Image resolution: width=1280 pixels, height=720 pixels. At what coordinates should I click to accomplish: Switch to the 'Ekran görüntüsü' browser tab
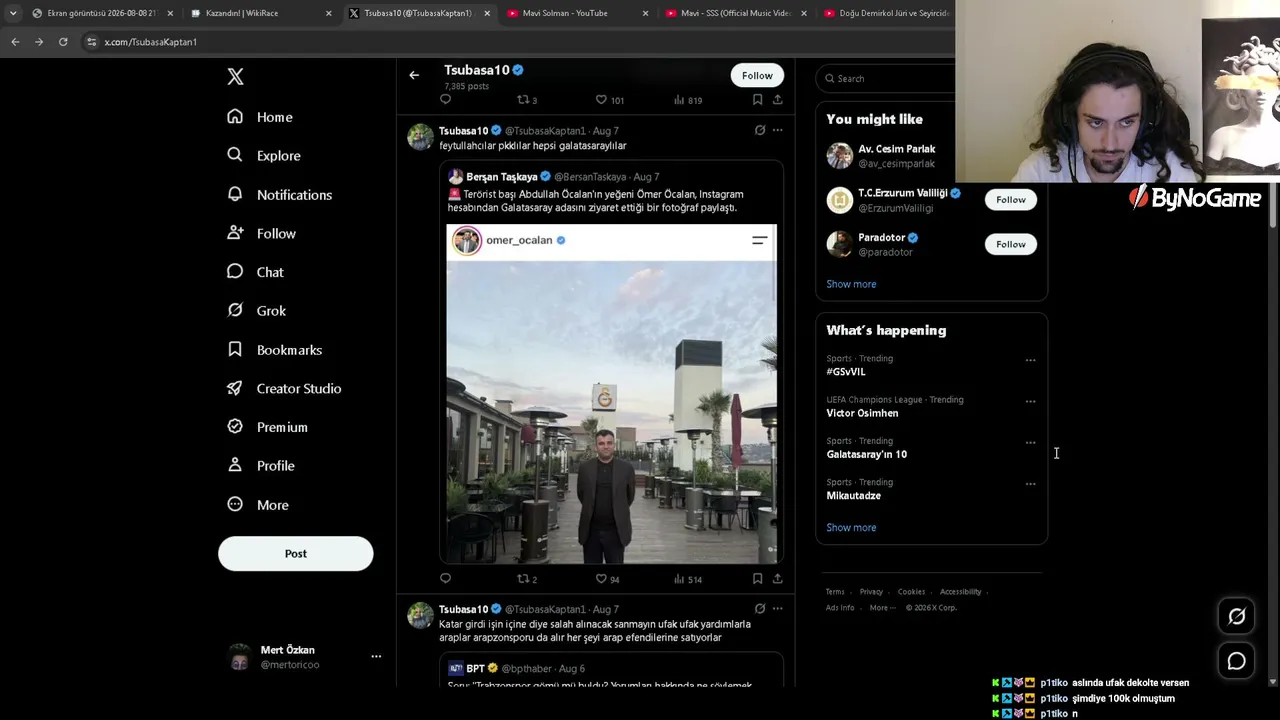click(x=103, y=13)
